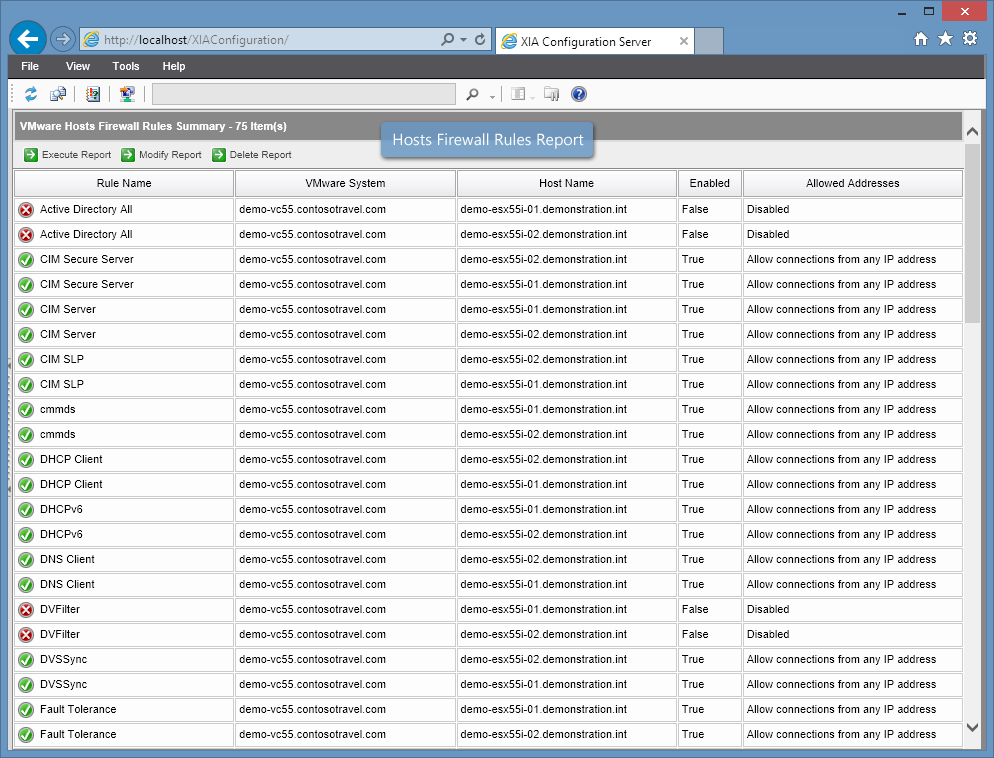Click host name in the DVSSync esx55i-01 row
994x758 pixels.
[543, 684]
